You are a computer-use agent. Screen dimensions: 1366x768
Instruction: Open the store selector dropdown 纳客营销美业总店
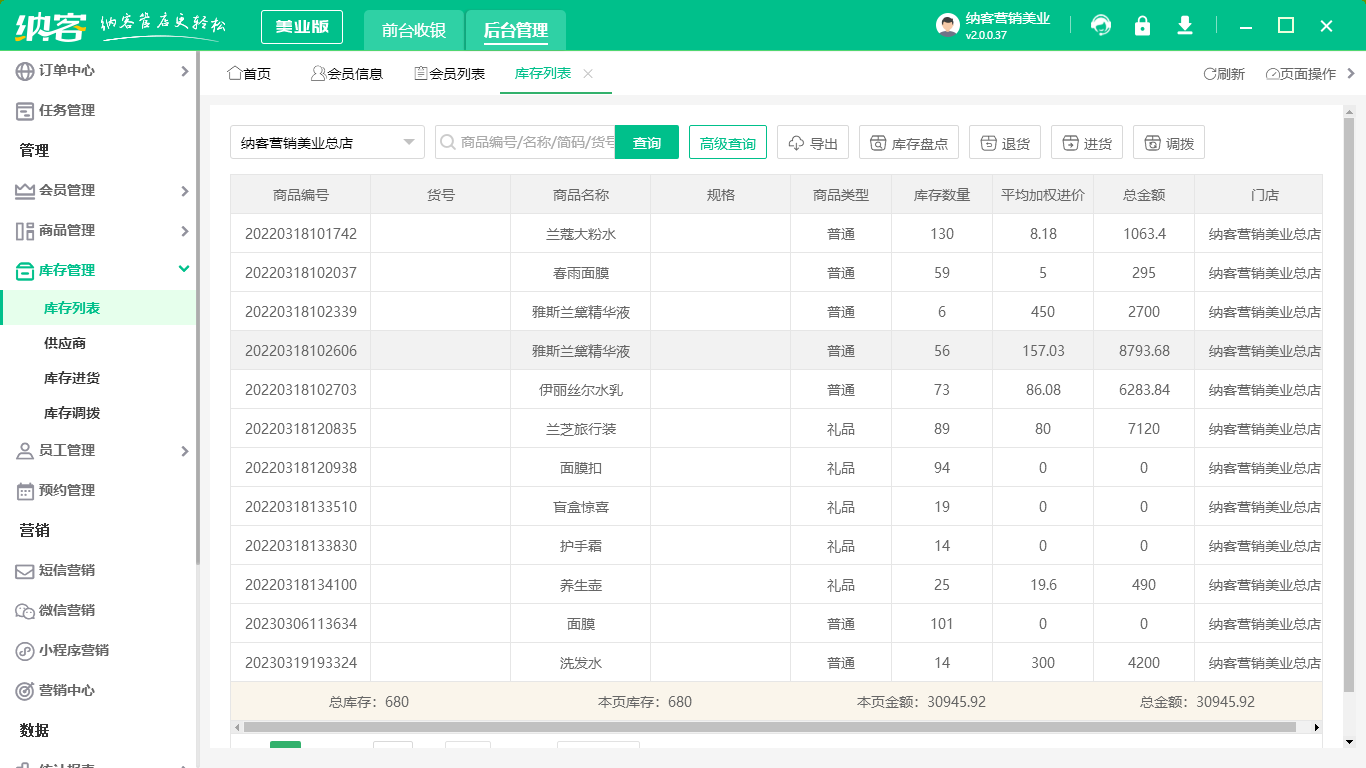325,142
